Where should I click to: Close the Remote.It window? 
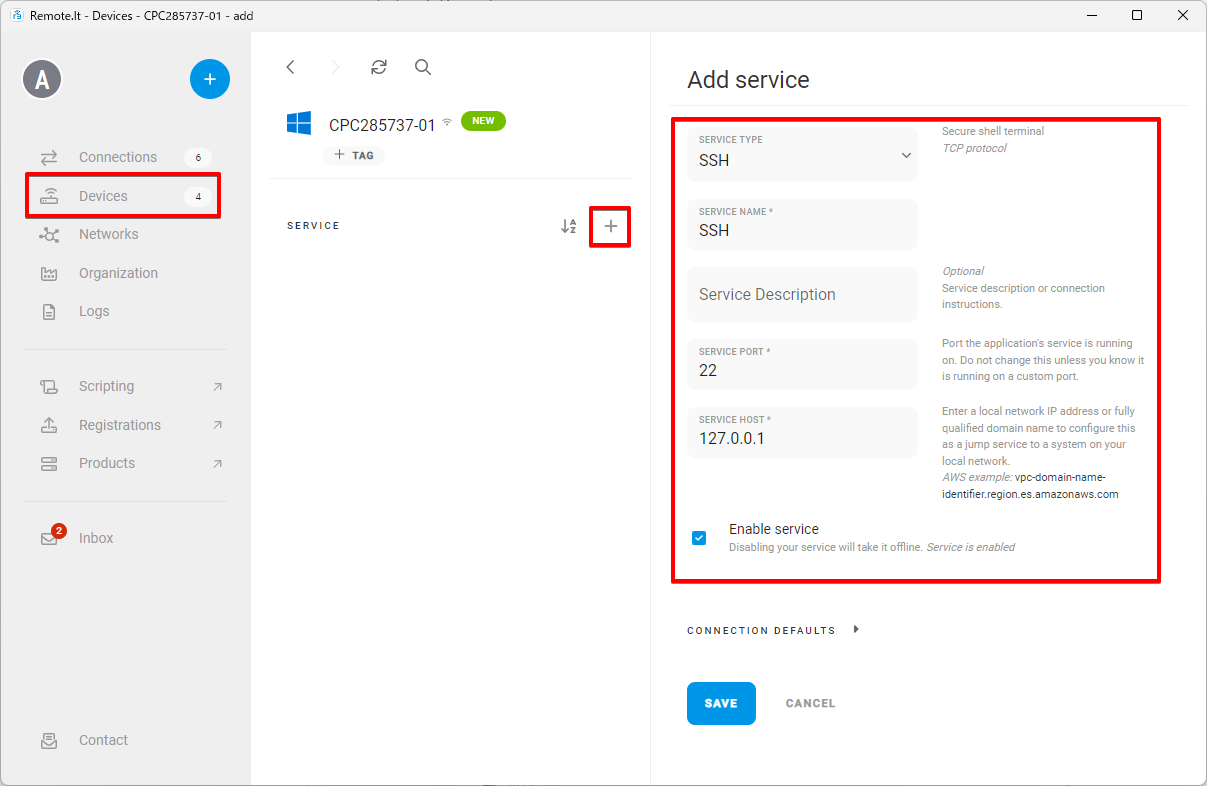coord(1183,15)
